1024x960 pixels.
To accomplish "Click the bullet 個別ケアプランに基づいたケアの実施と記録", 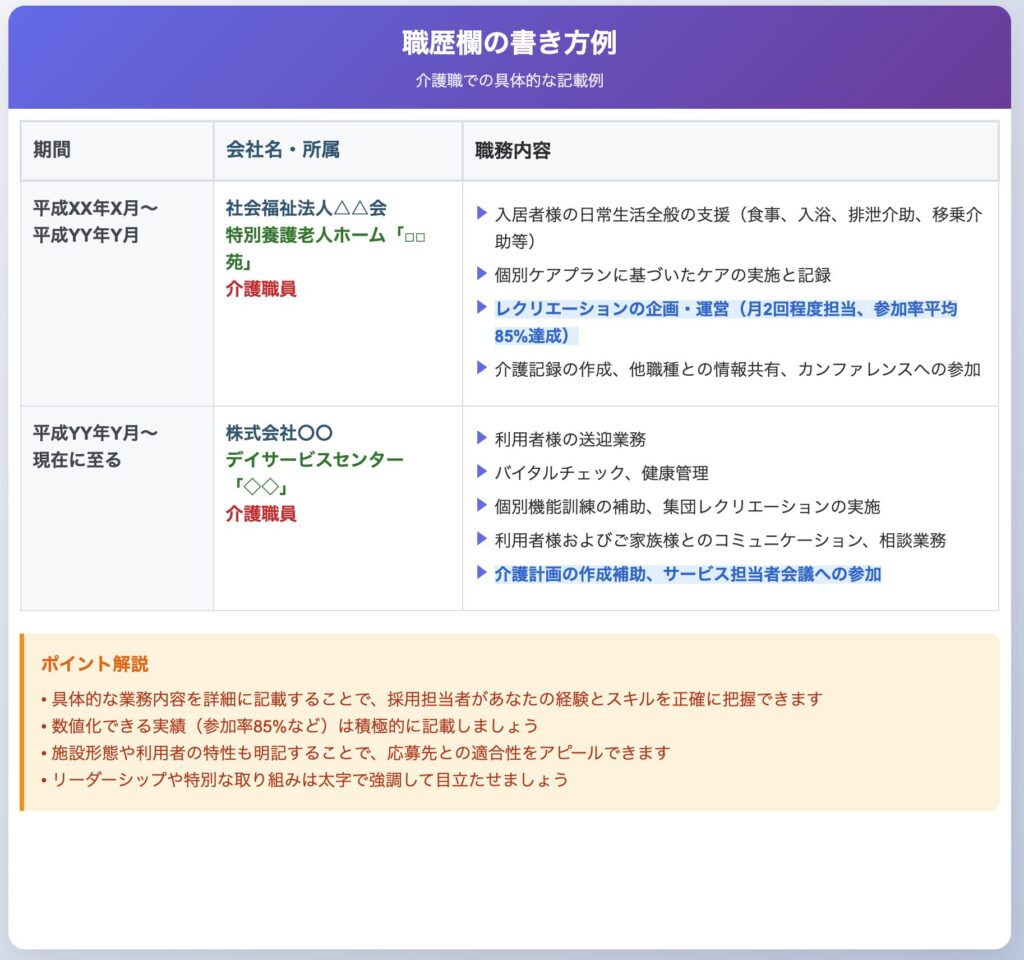I will tap(663, 275).
